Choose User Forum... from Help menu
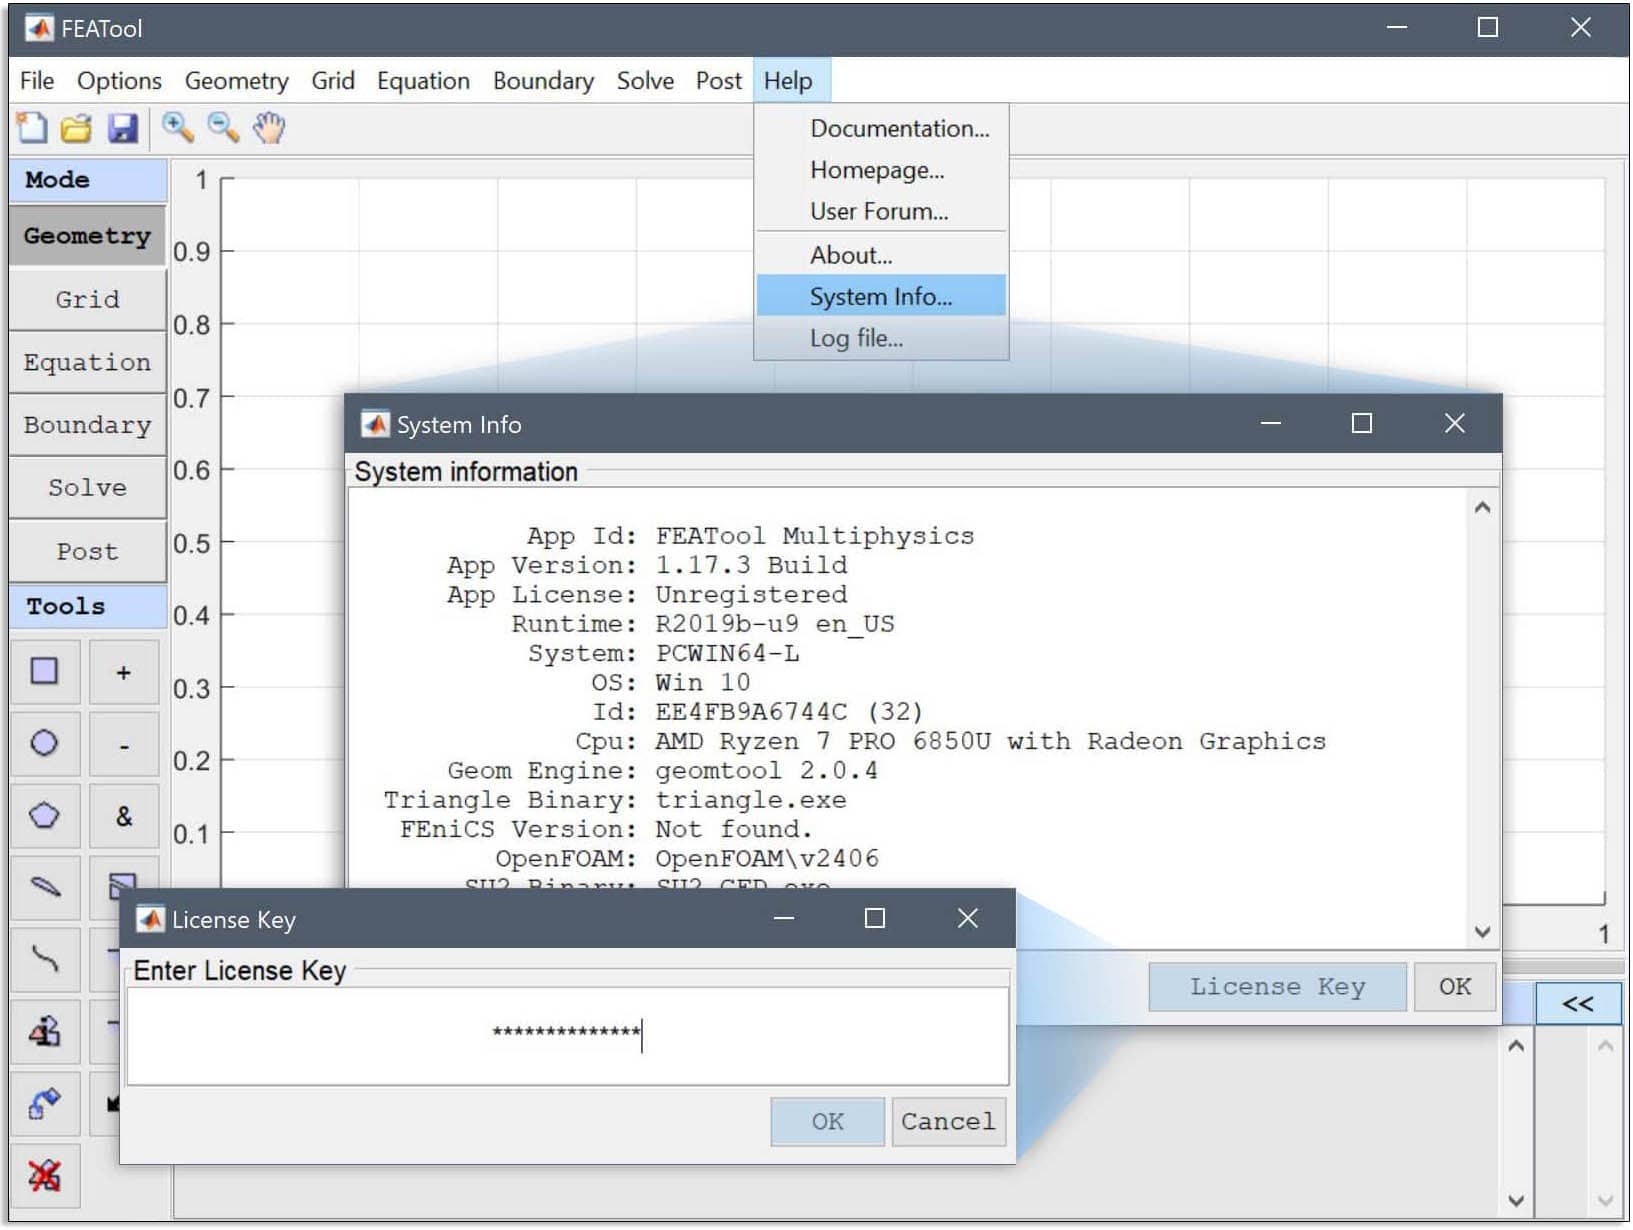Image resolution: width=1633 pixels, height=1230 pixels. coord(881,212)
